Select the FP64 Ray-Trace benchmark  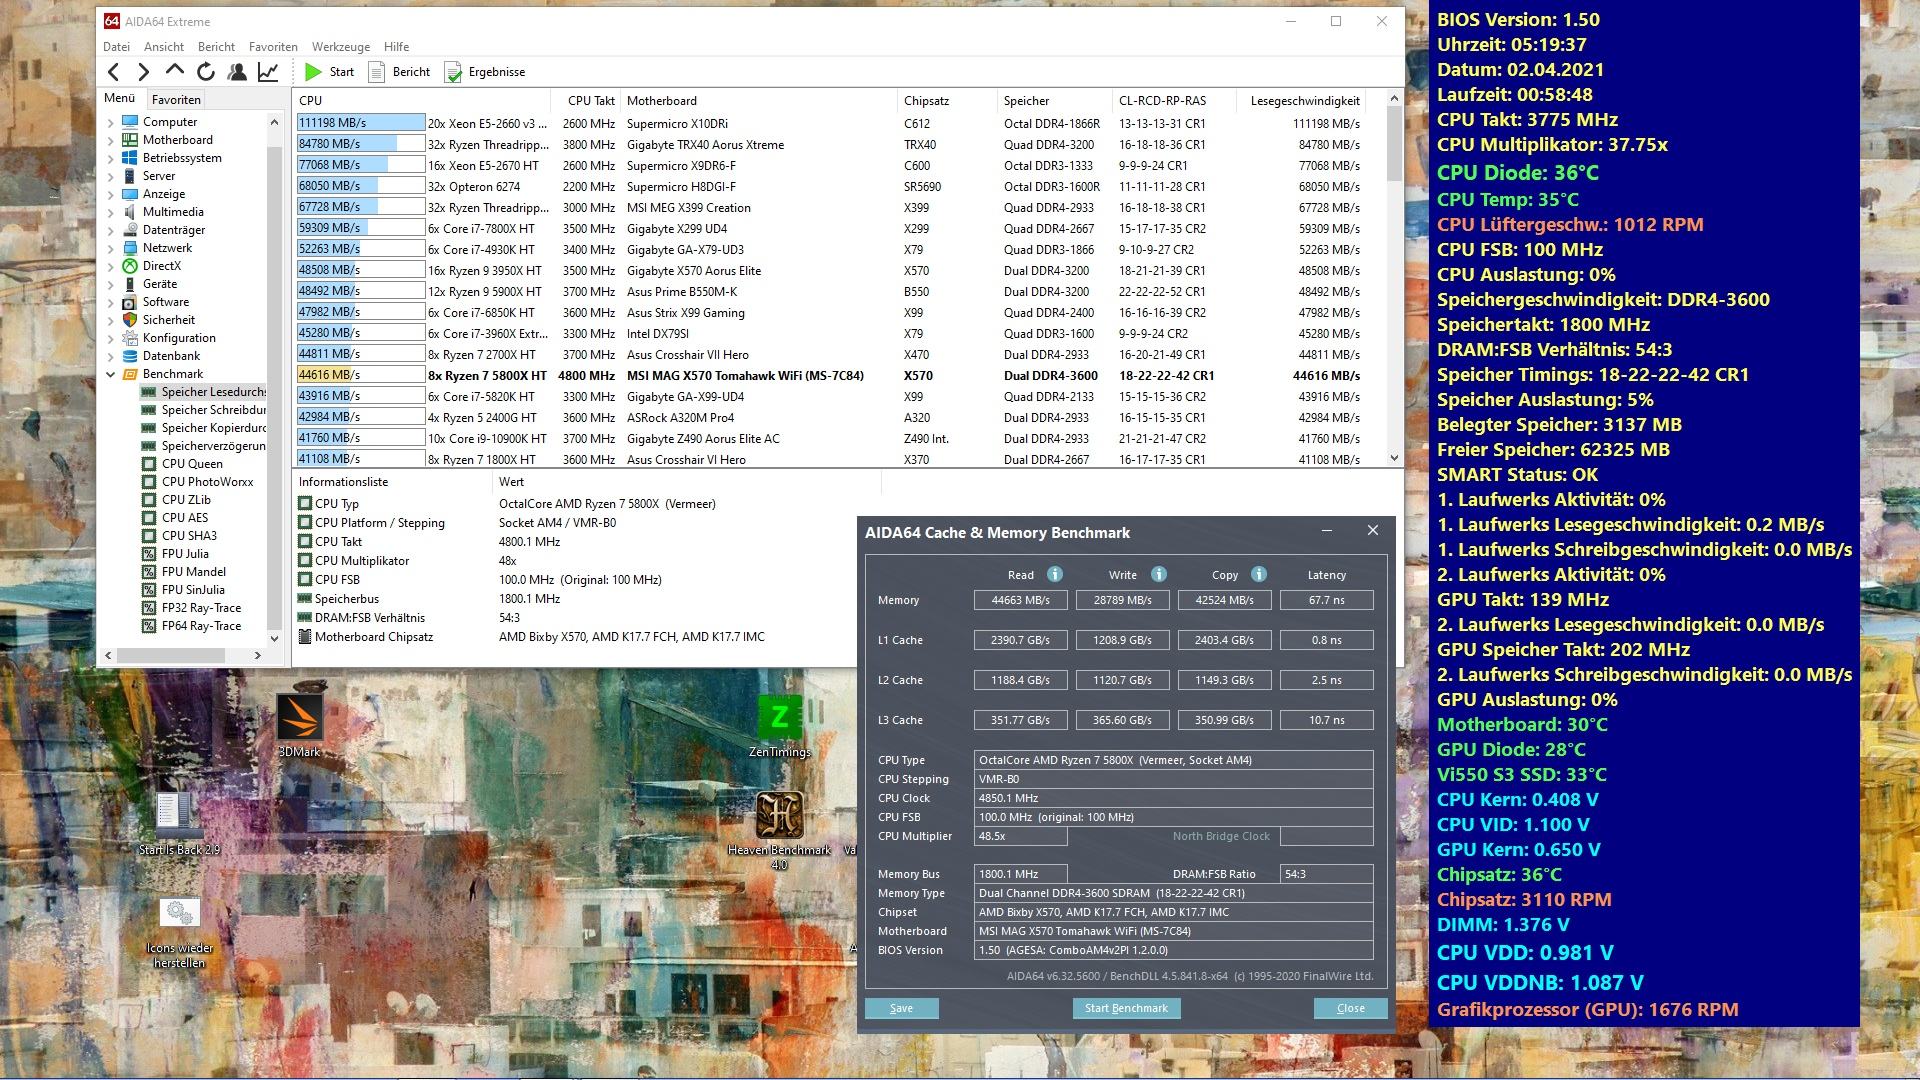[191, 626]
